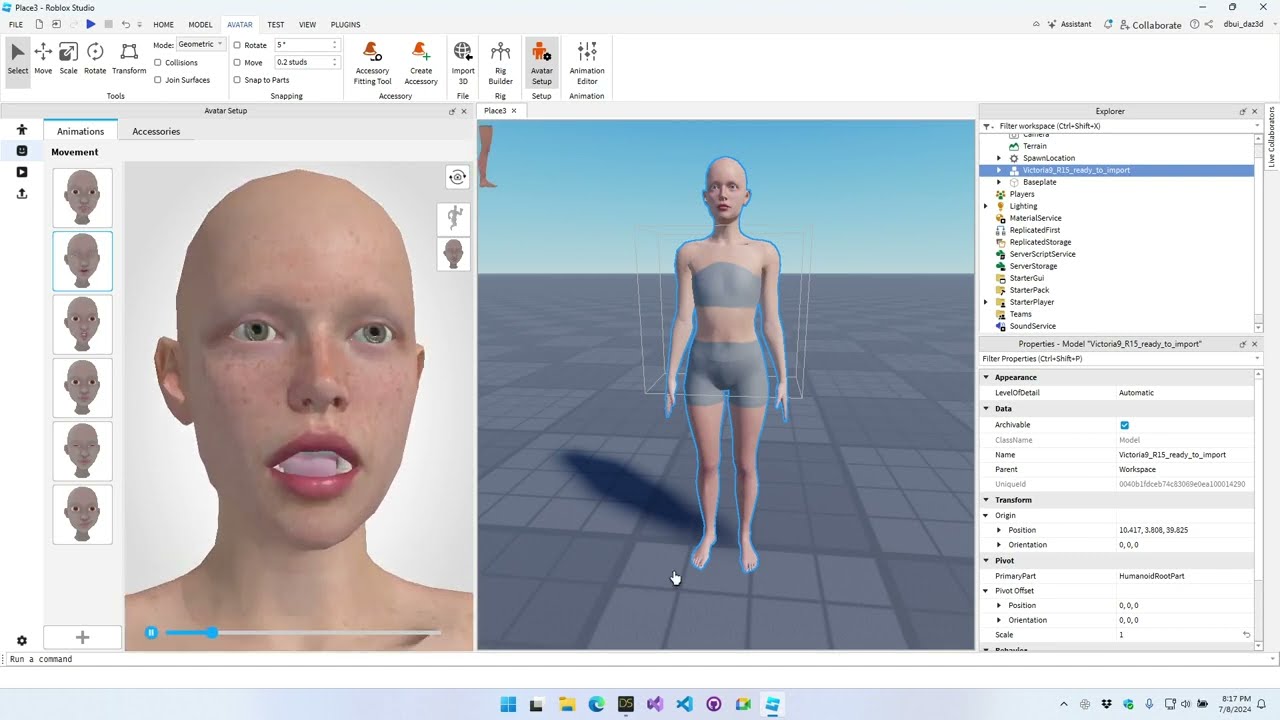Toggle Snap to Parts checkbox
Viewport: 1280px width, 720px height.
coord(237,80)
